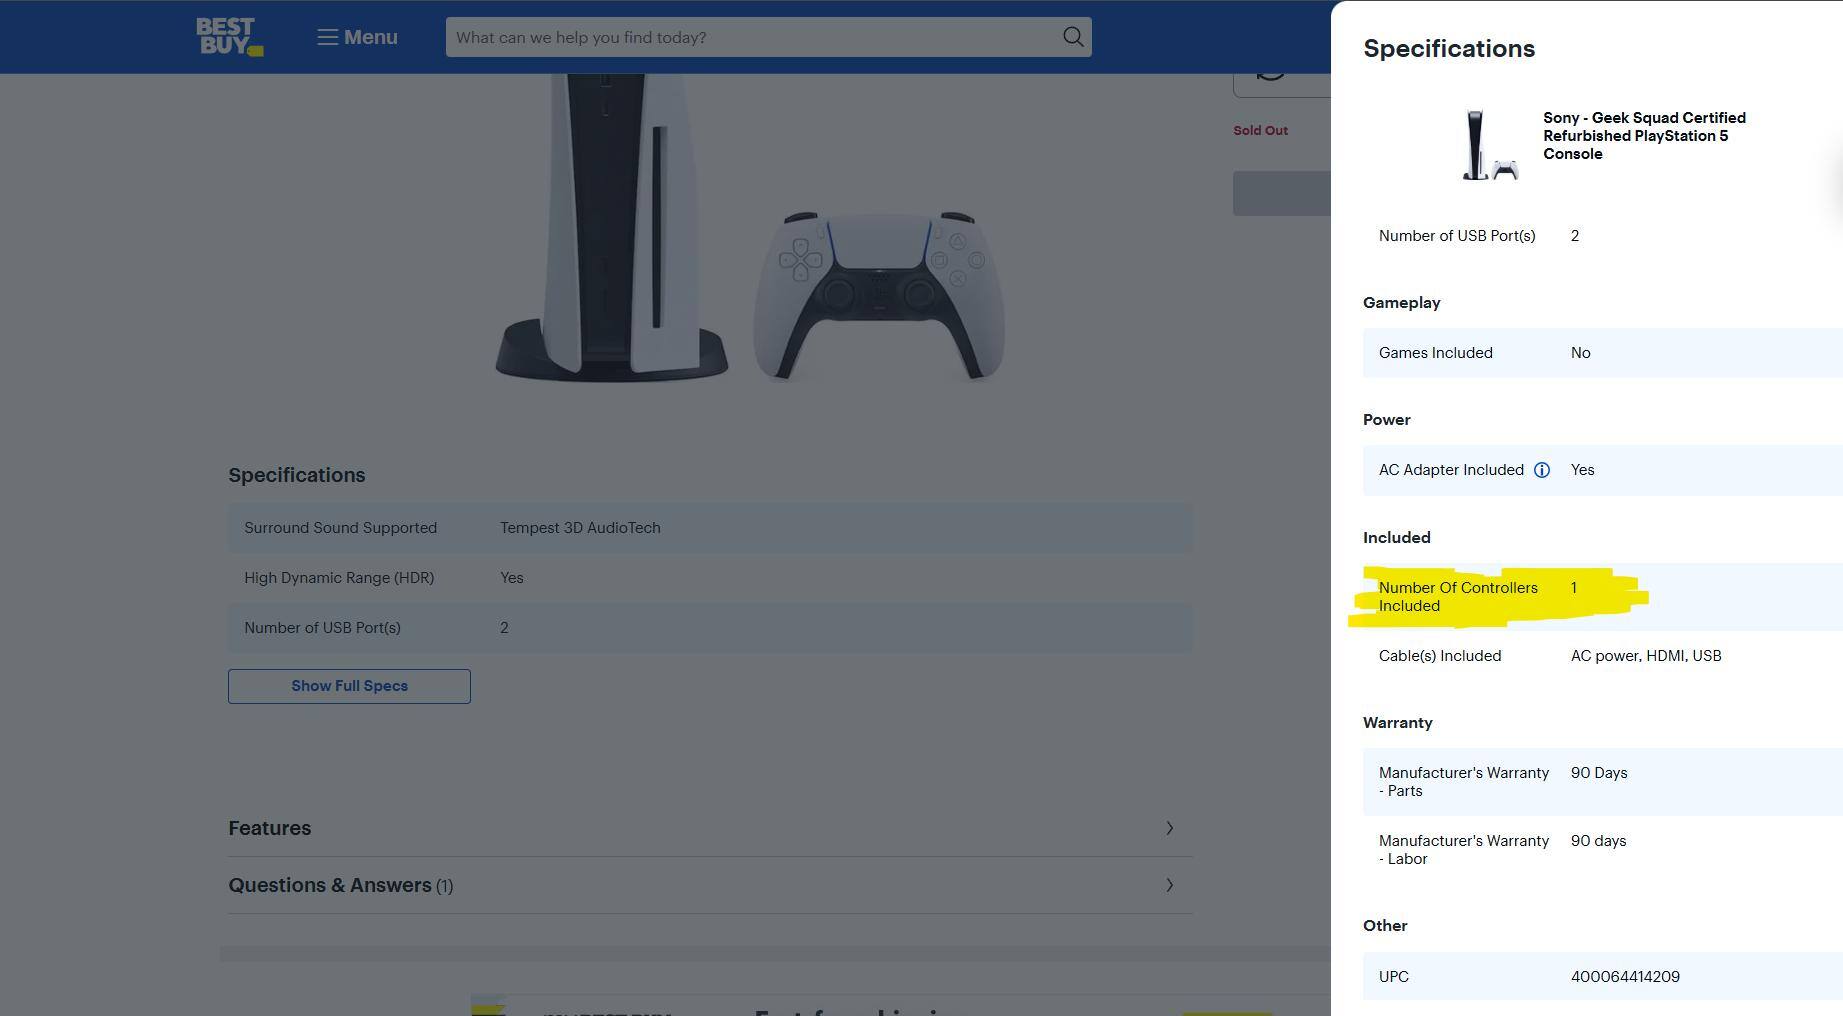Viewport: 1843px width, 1016px height.
Task: Click the UPC number 400064414209
Action: pos(1624,977)
